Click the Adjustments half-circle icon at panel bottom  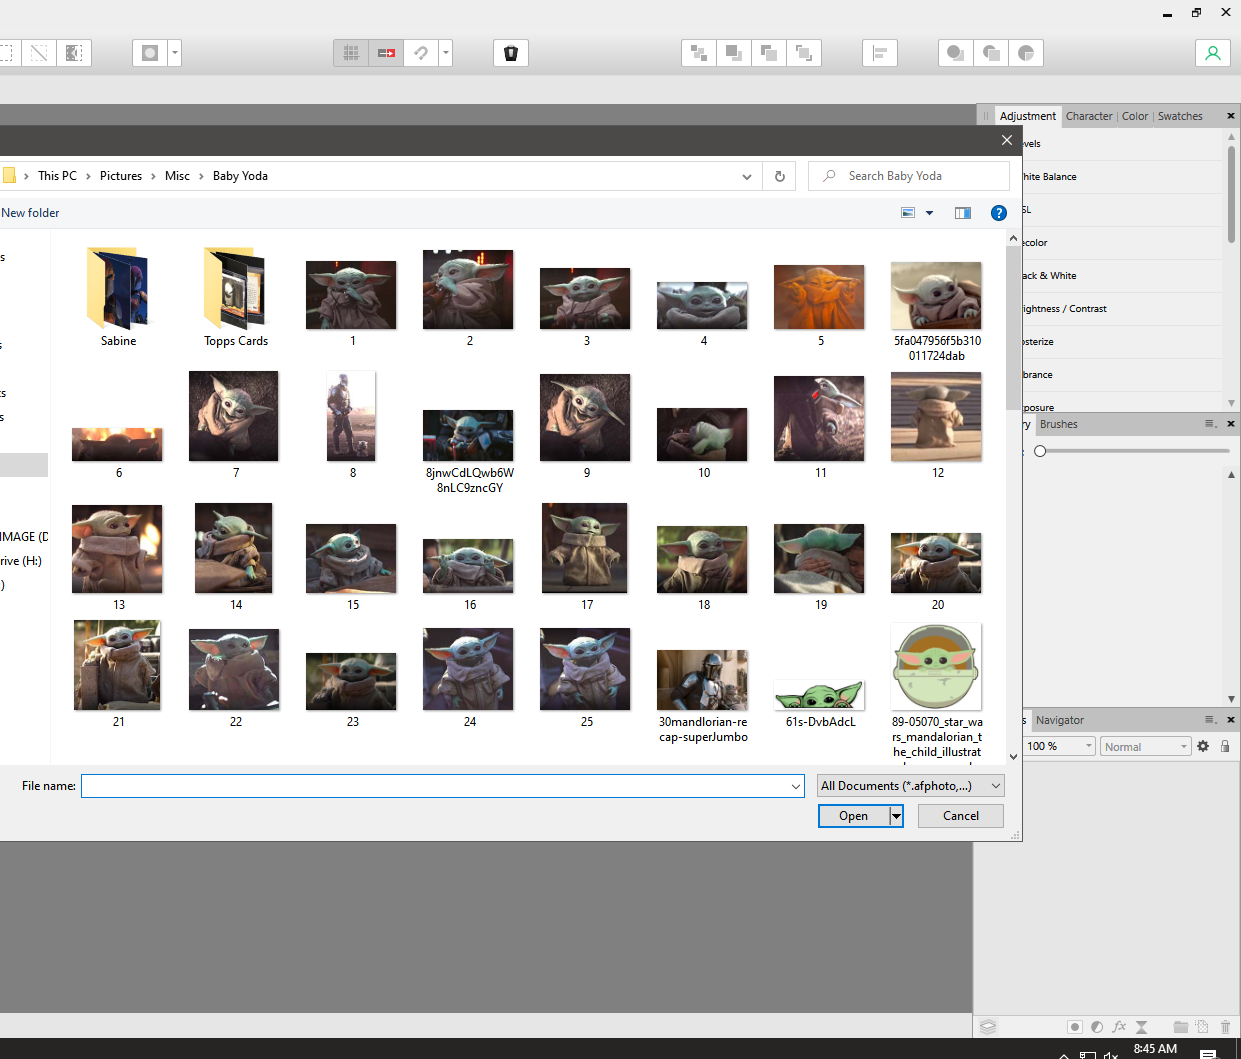click(x=1097, y=1027)
